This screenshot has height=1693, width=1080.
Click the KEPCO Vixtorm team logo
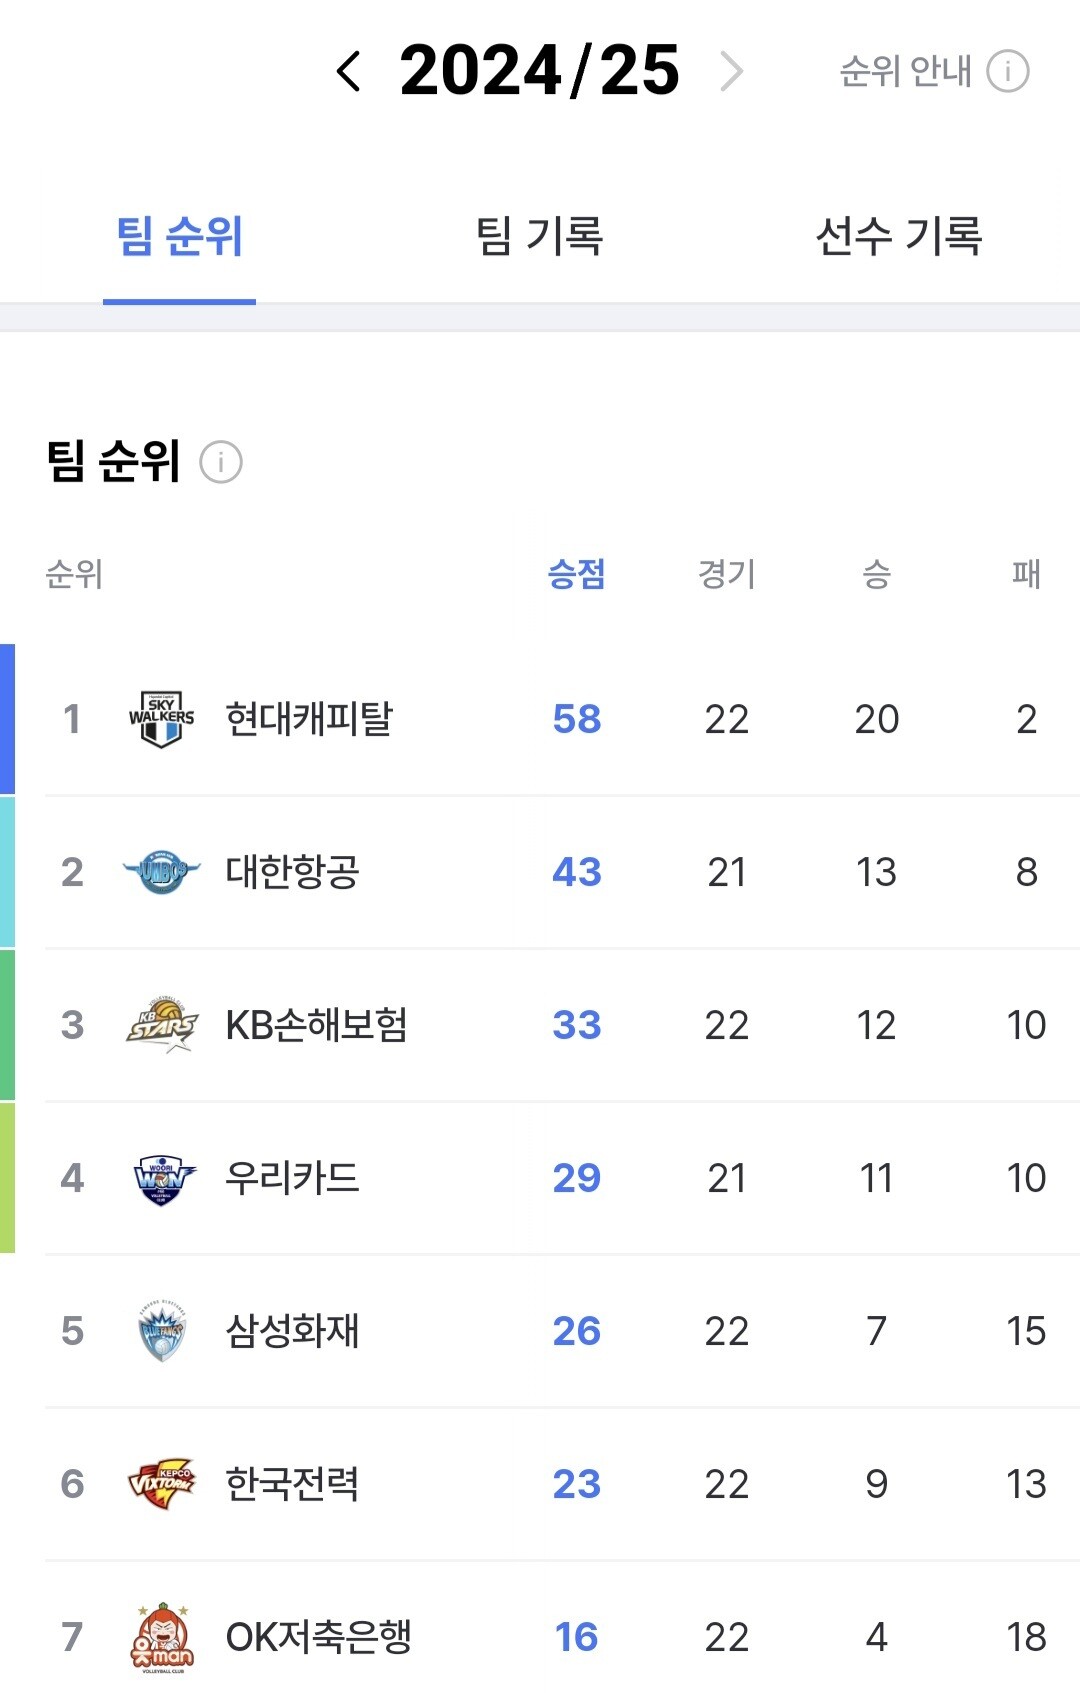pos(161,1484)
